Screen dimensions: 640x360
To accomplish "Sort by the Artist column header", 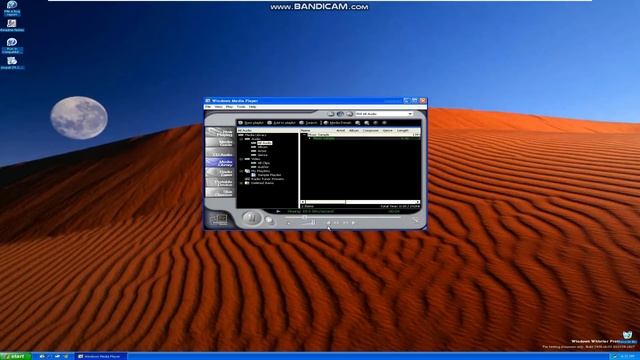I will point(341,131).
